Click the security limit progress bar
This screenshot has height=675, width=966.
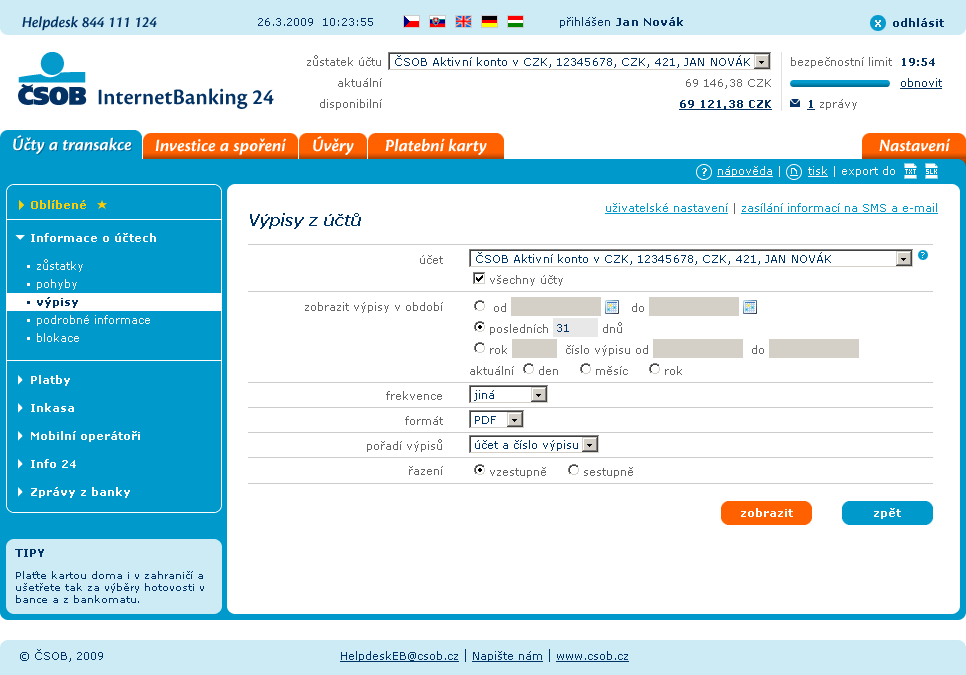click(840, 83)
